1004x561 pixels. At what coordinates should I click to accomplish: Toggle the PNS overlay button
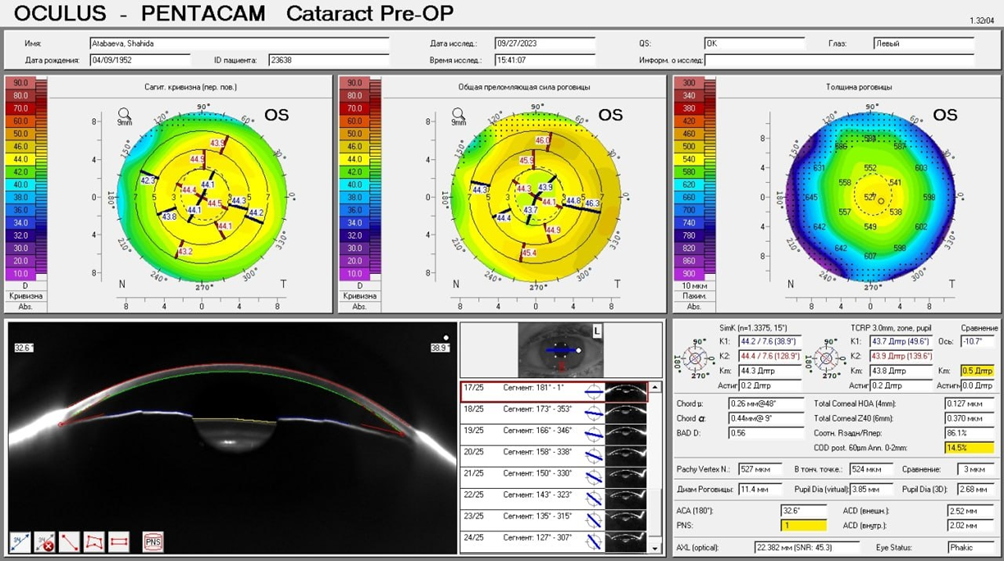[152, 541]
